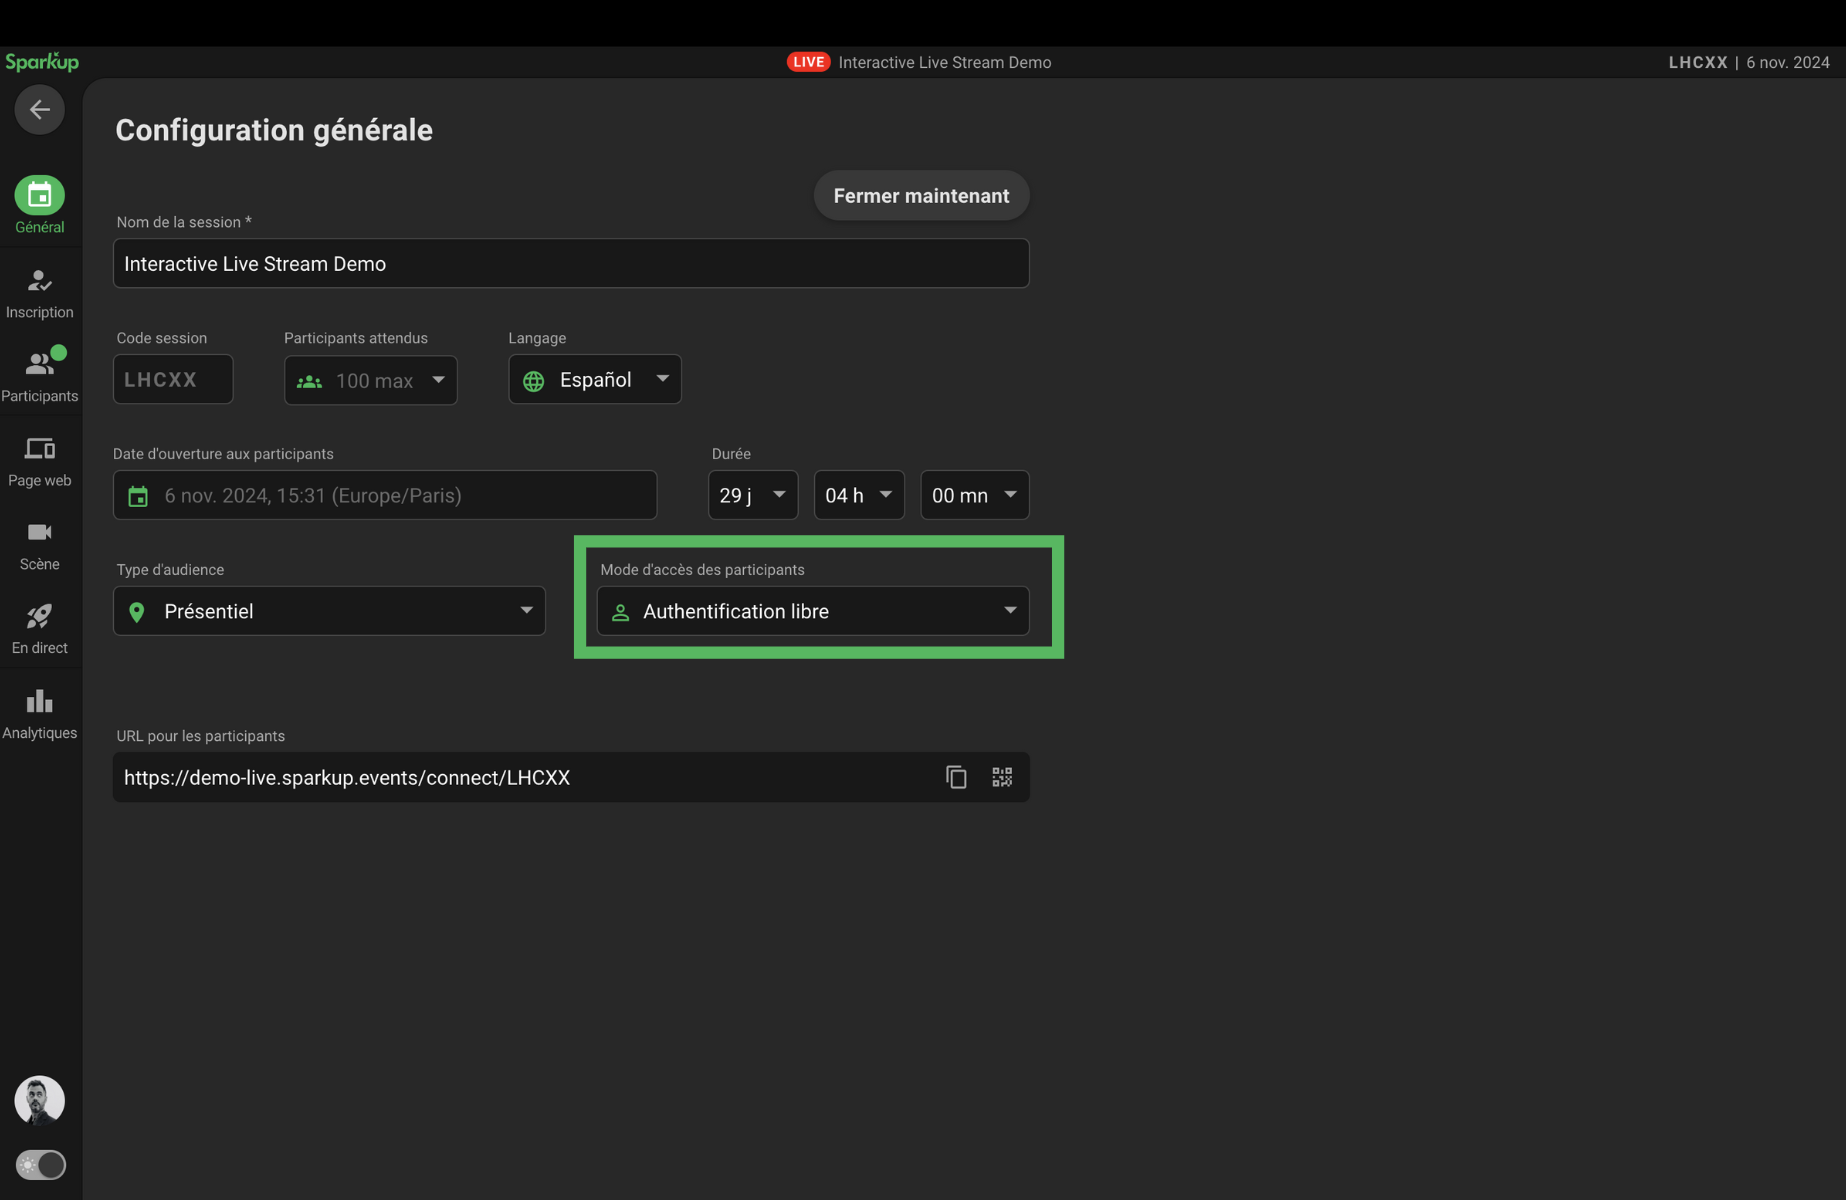Open the Type d'audience Présentiel dropdown

[329, 611]
